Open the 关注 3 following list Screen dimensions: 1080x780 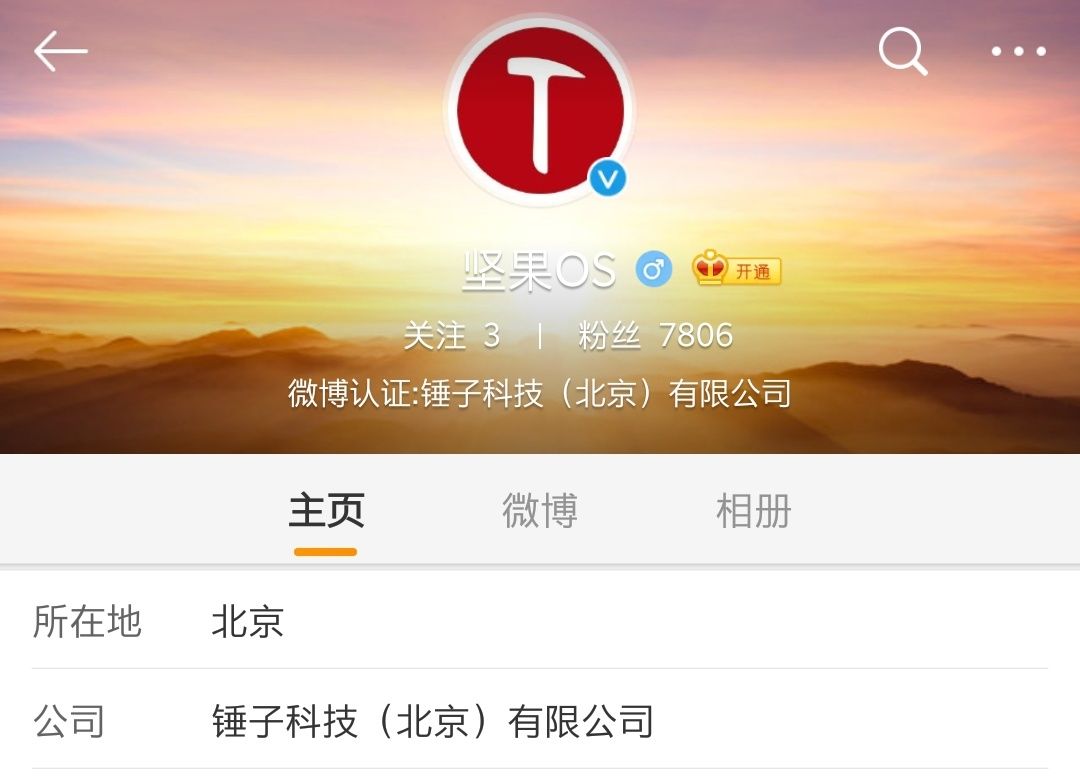point(452,336)
